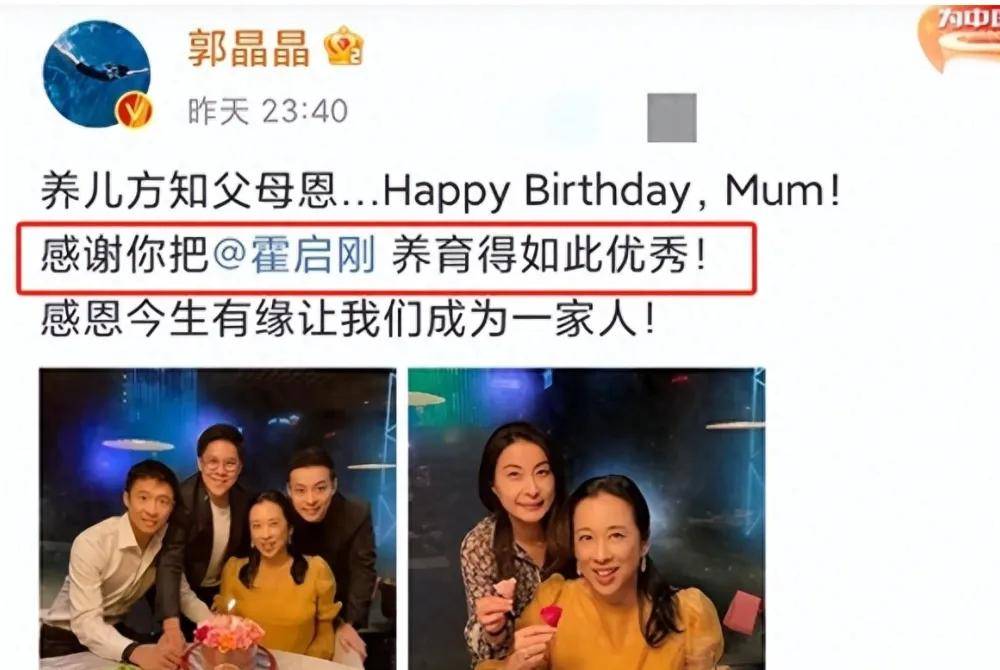Click the 感恩今生有缘让我们成为一家人 line
The width and height of the screenshot is (1000, 670).
(x=348, y=319)
